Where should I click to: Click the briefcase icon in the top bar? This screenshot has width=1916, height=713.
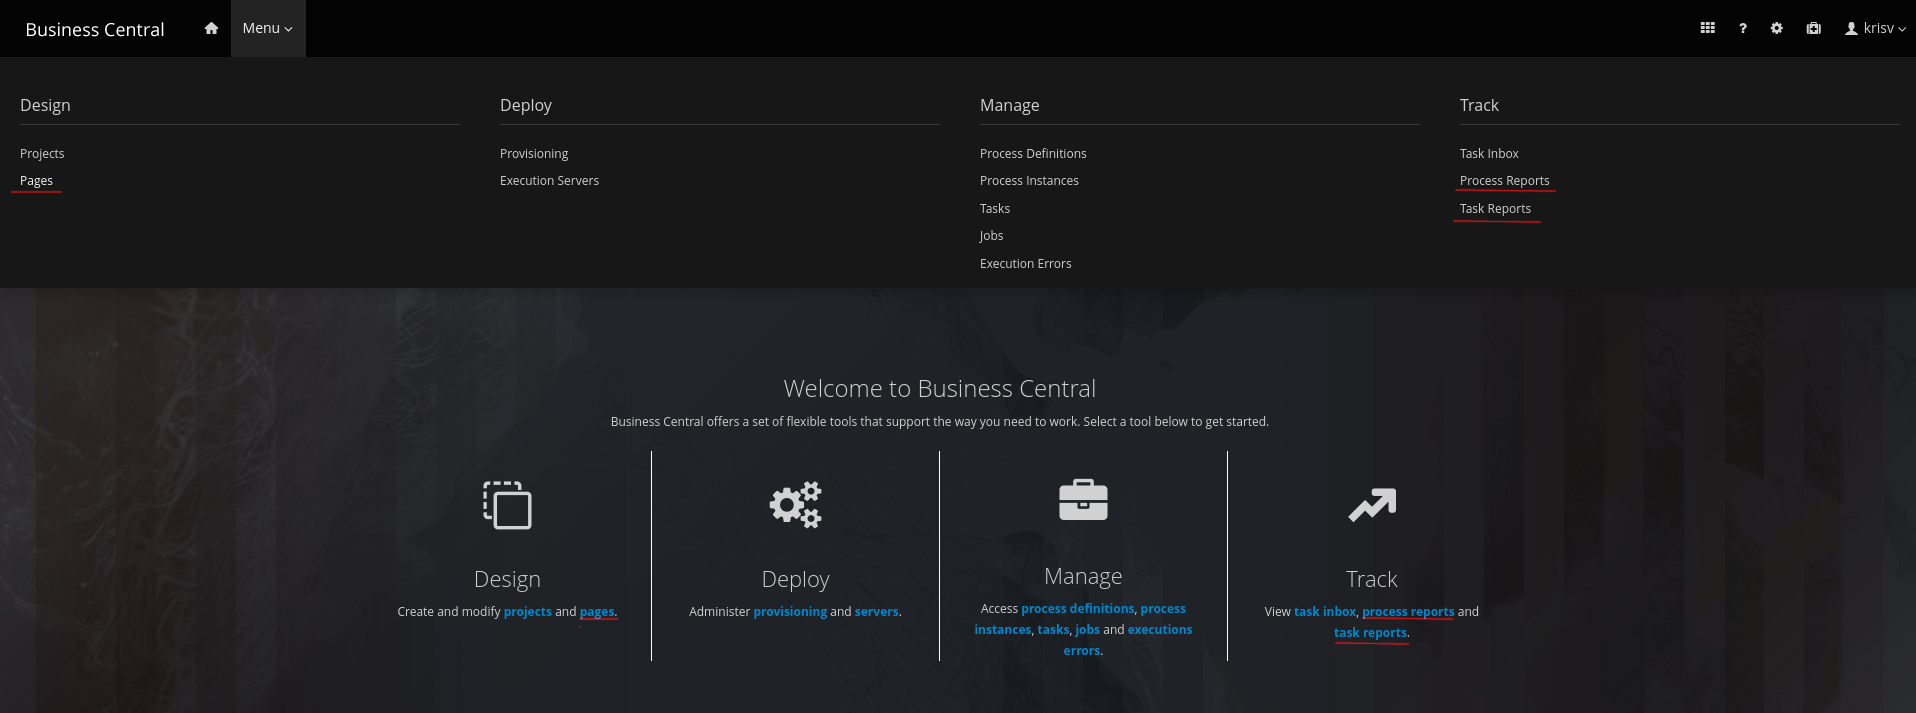[1813, 28]
